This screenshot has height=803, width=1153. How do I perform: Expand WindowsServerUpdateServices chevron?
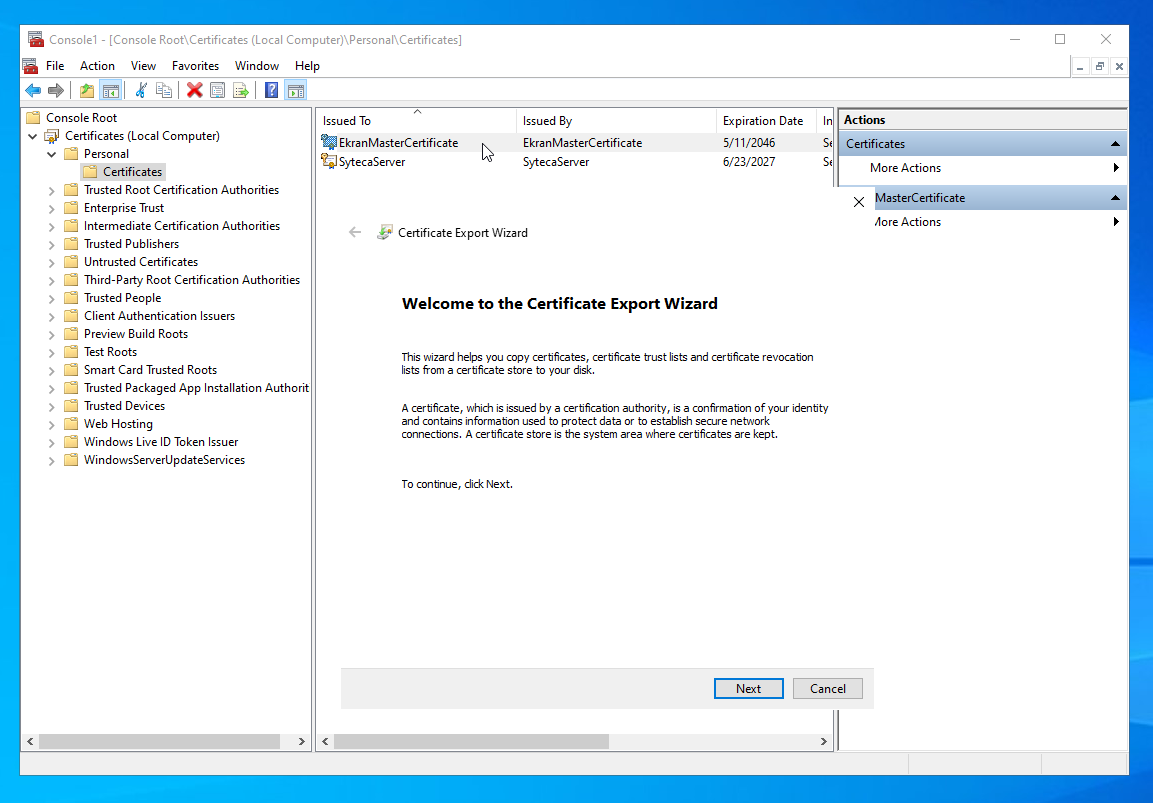pyautogui.click(x=51, y=460)
